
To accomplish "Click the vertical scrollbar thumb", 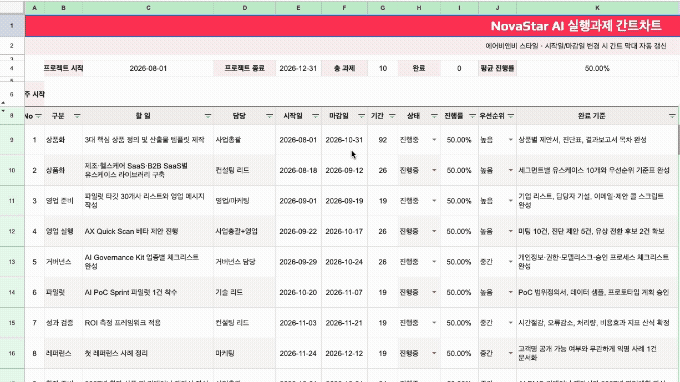I will tap(678, 140).
